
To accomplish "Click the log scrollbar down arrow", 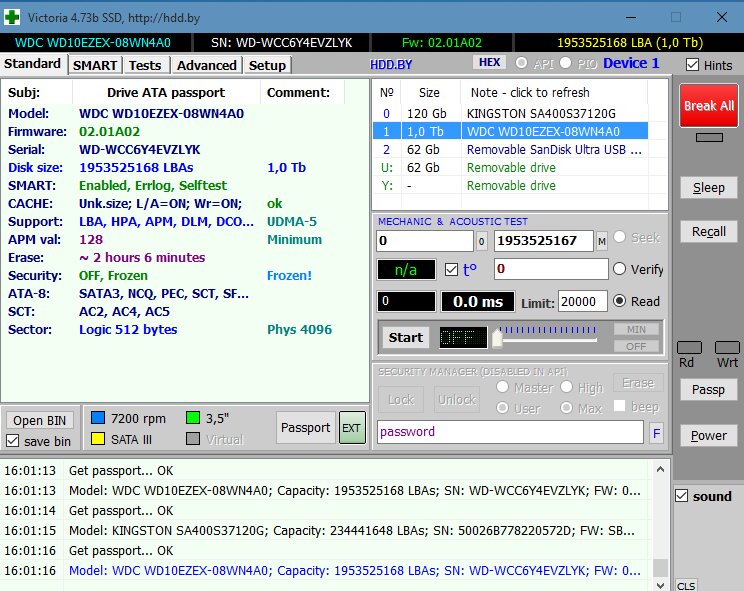I will pos(660,585).
